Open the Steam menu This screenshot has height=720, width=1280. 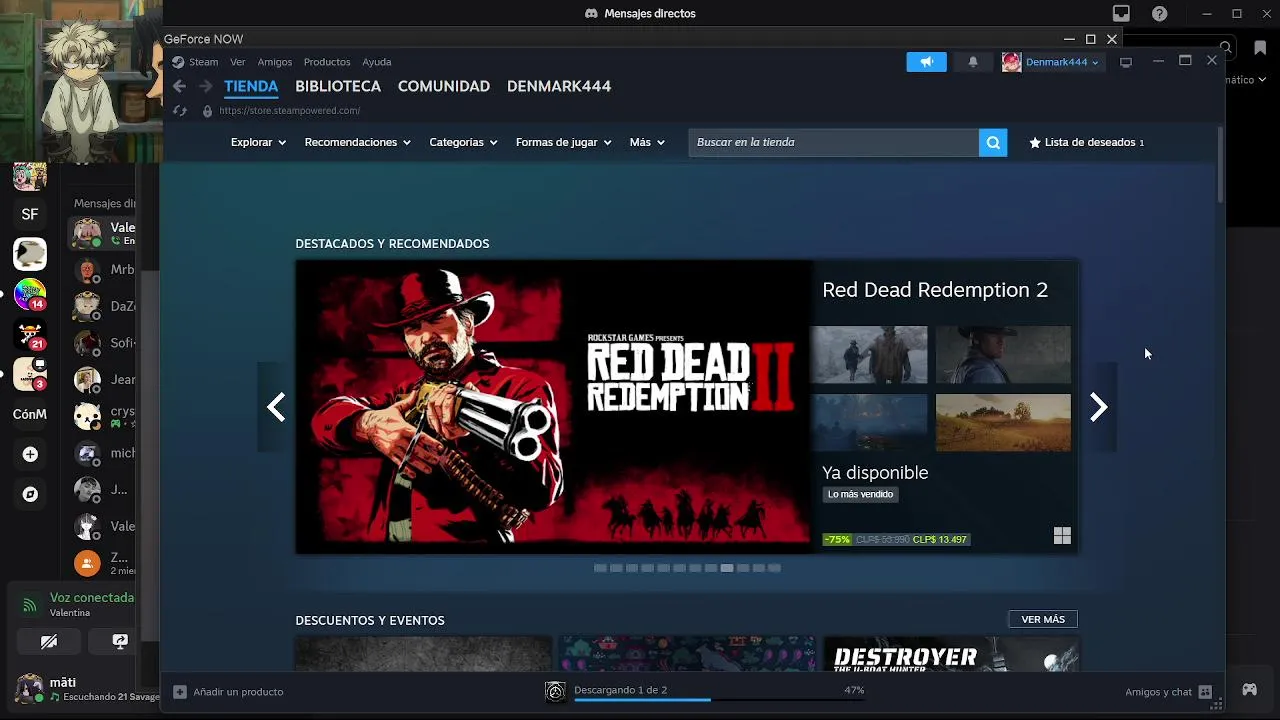[x=203, y=62]
